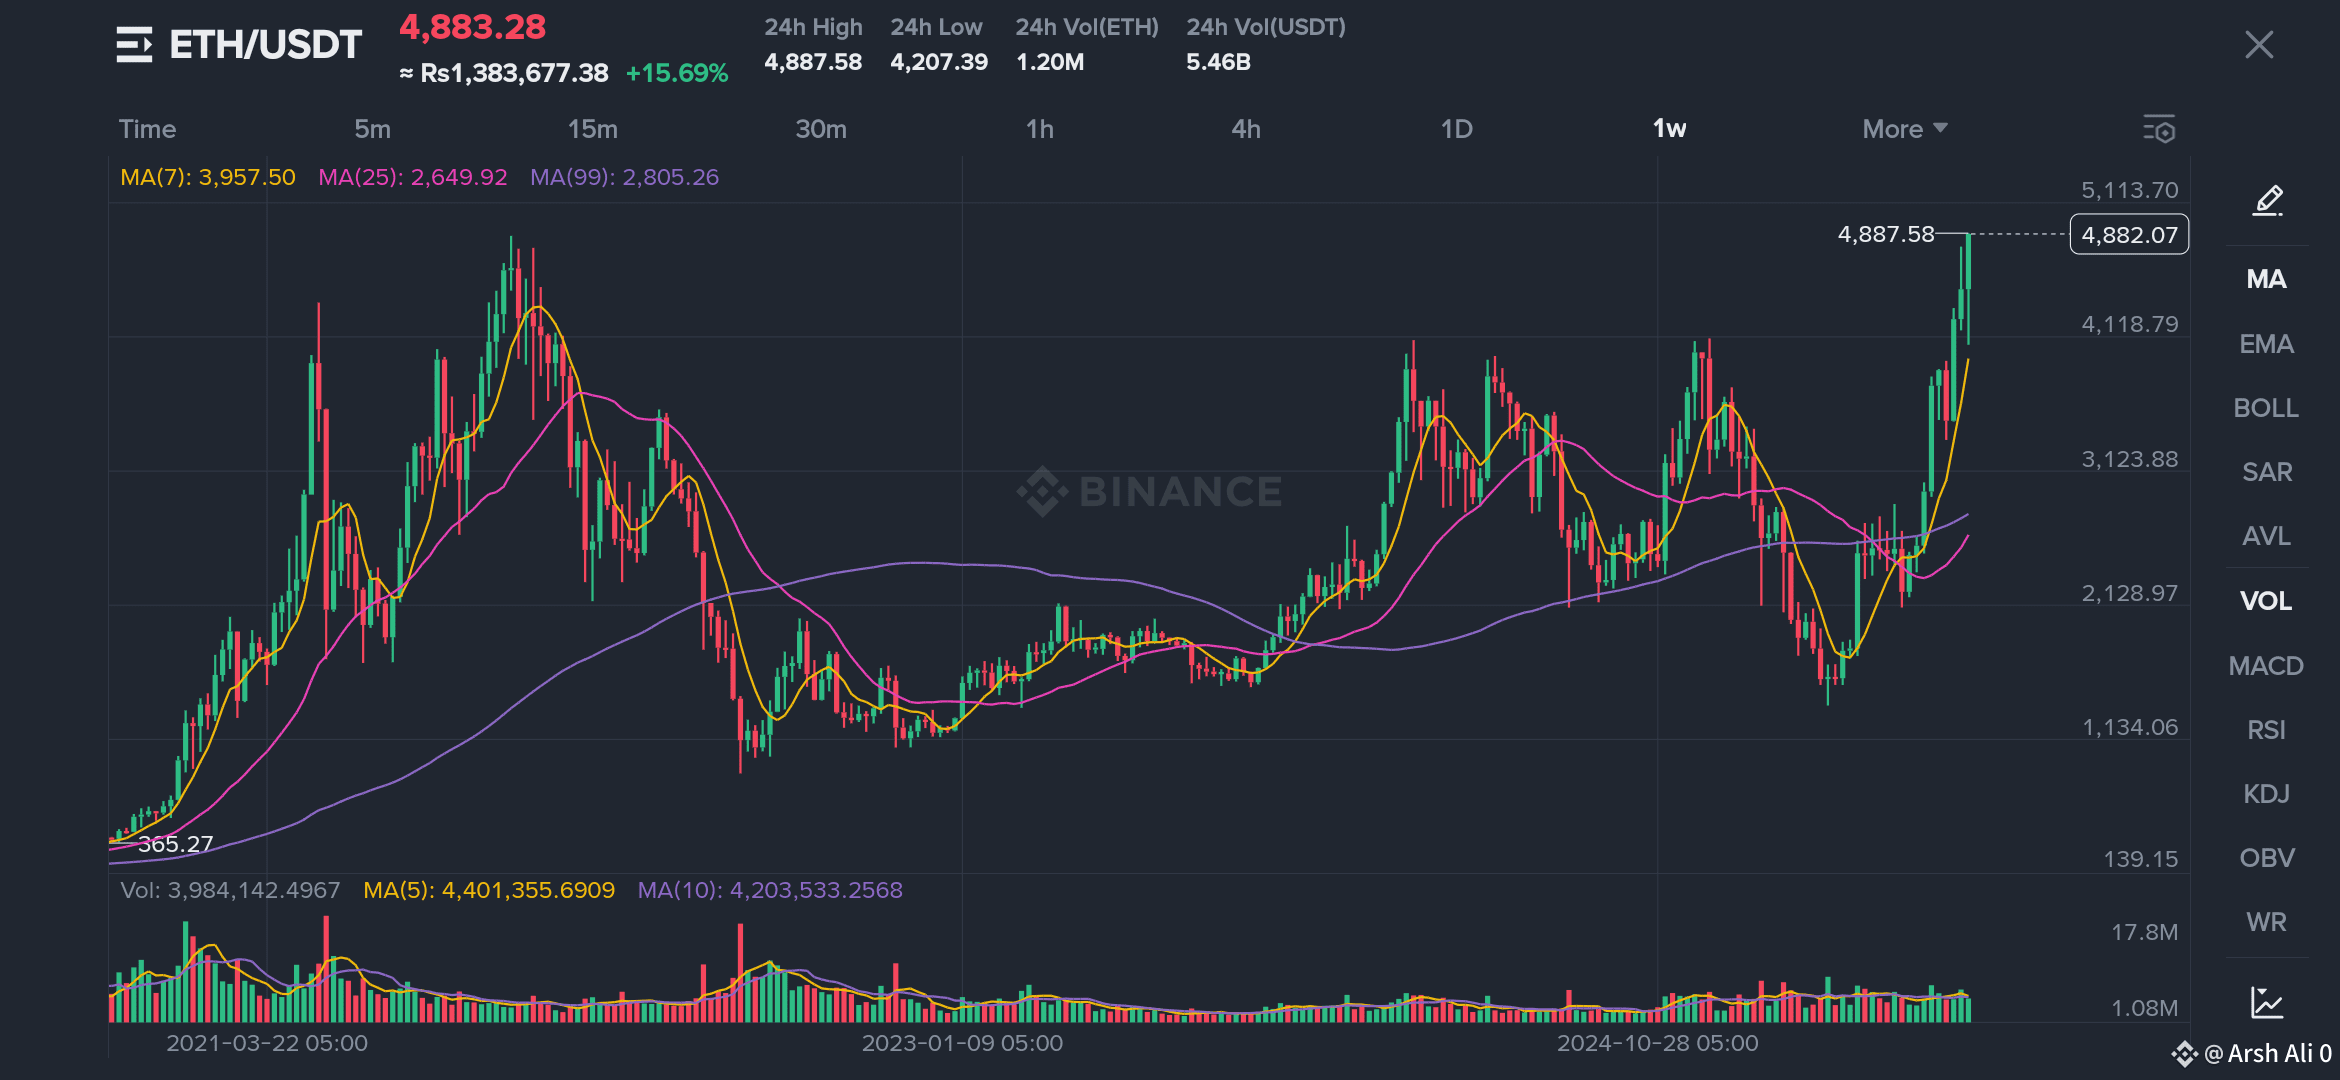Click the current price 4,883.28
This screenshot has width=2340, height=1080.
(x=472, y=27)
